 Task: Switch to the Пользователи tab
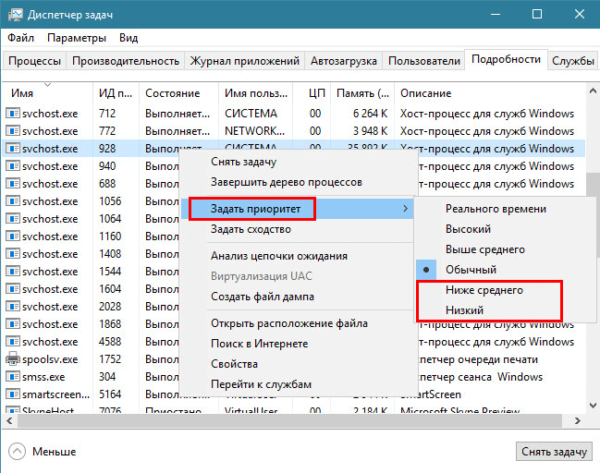tap(424, 61)
